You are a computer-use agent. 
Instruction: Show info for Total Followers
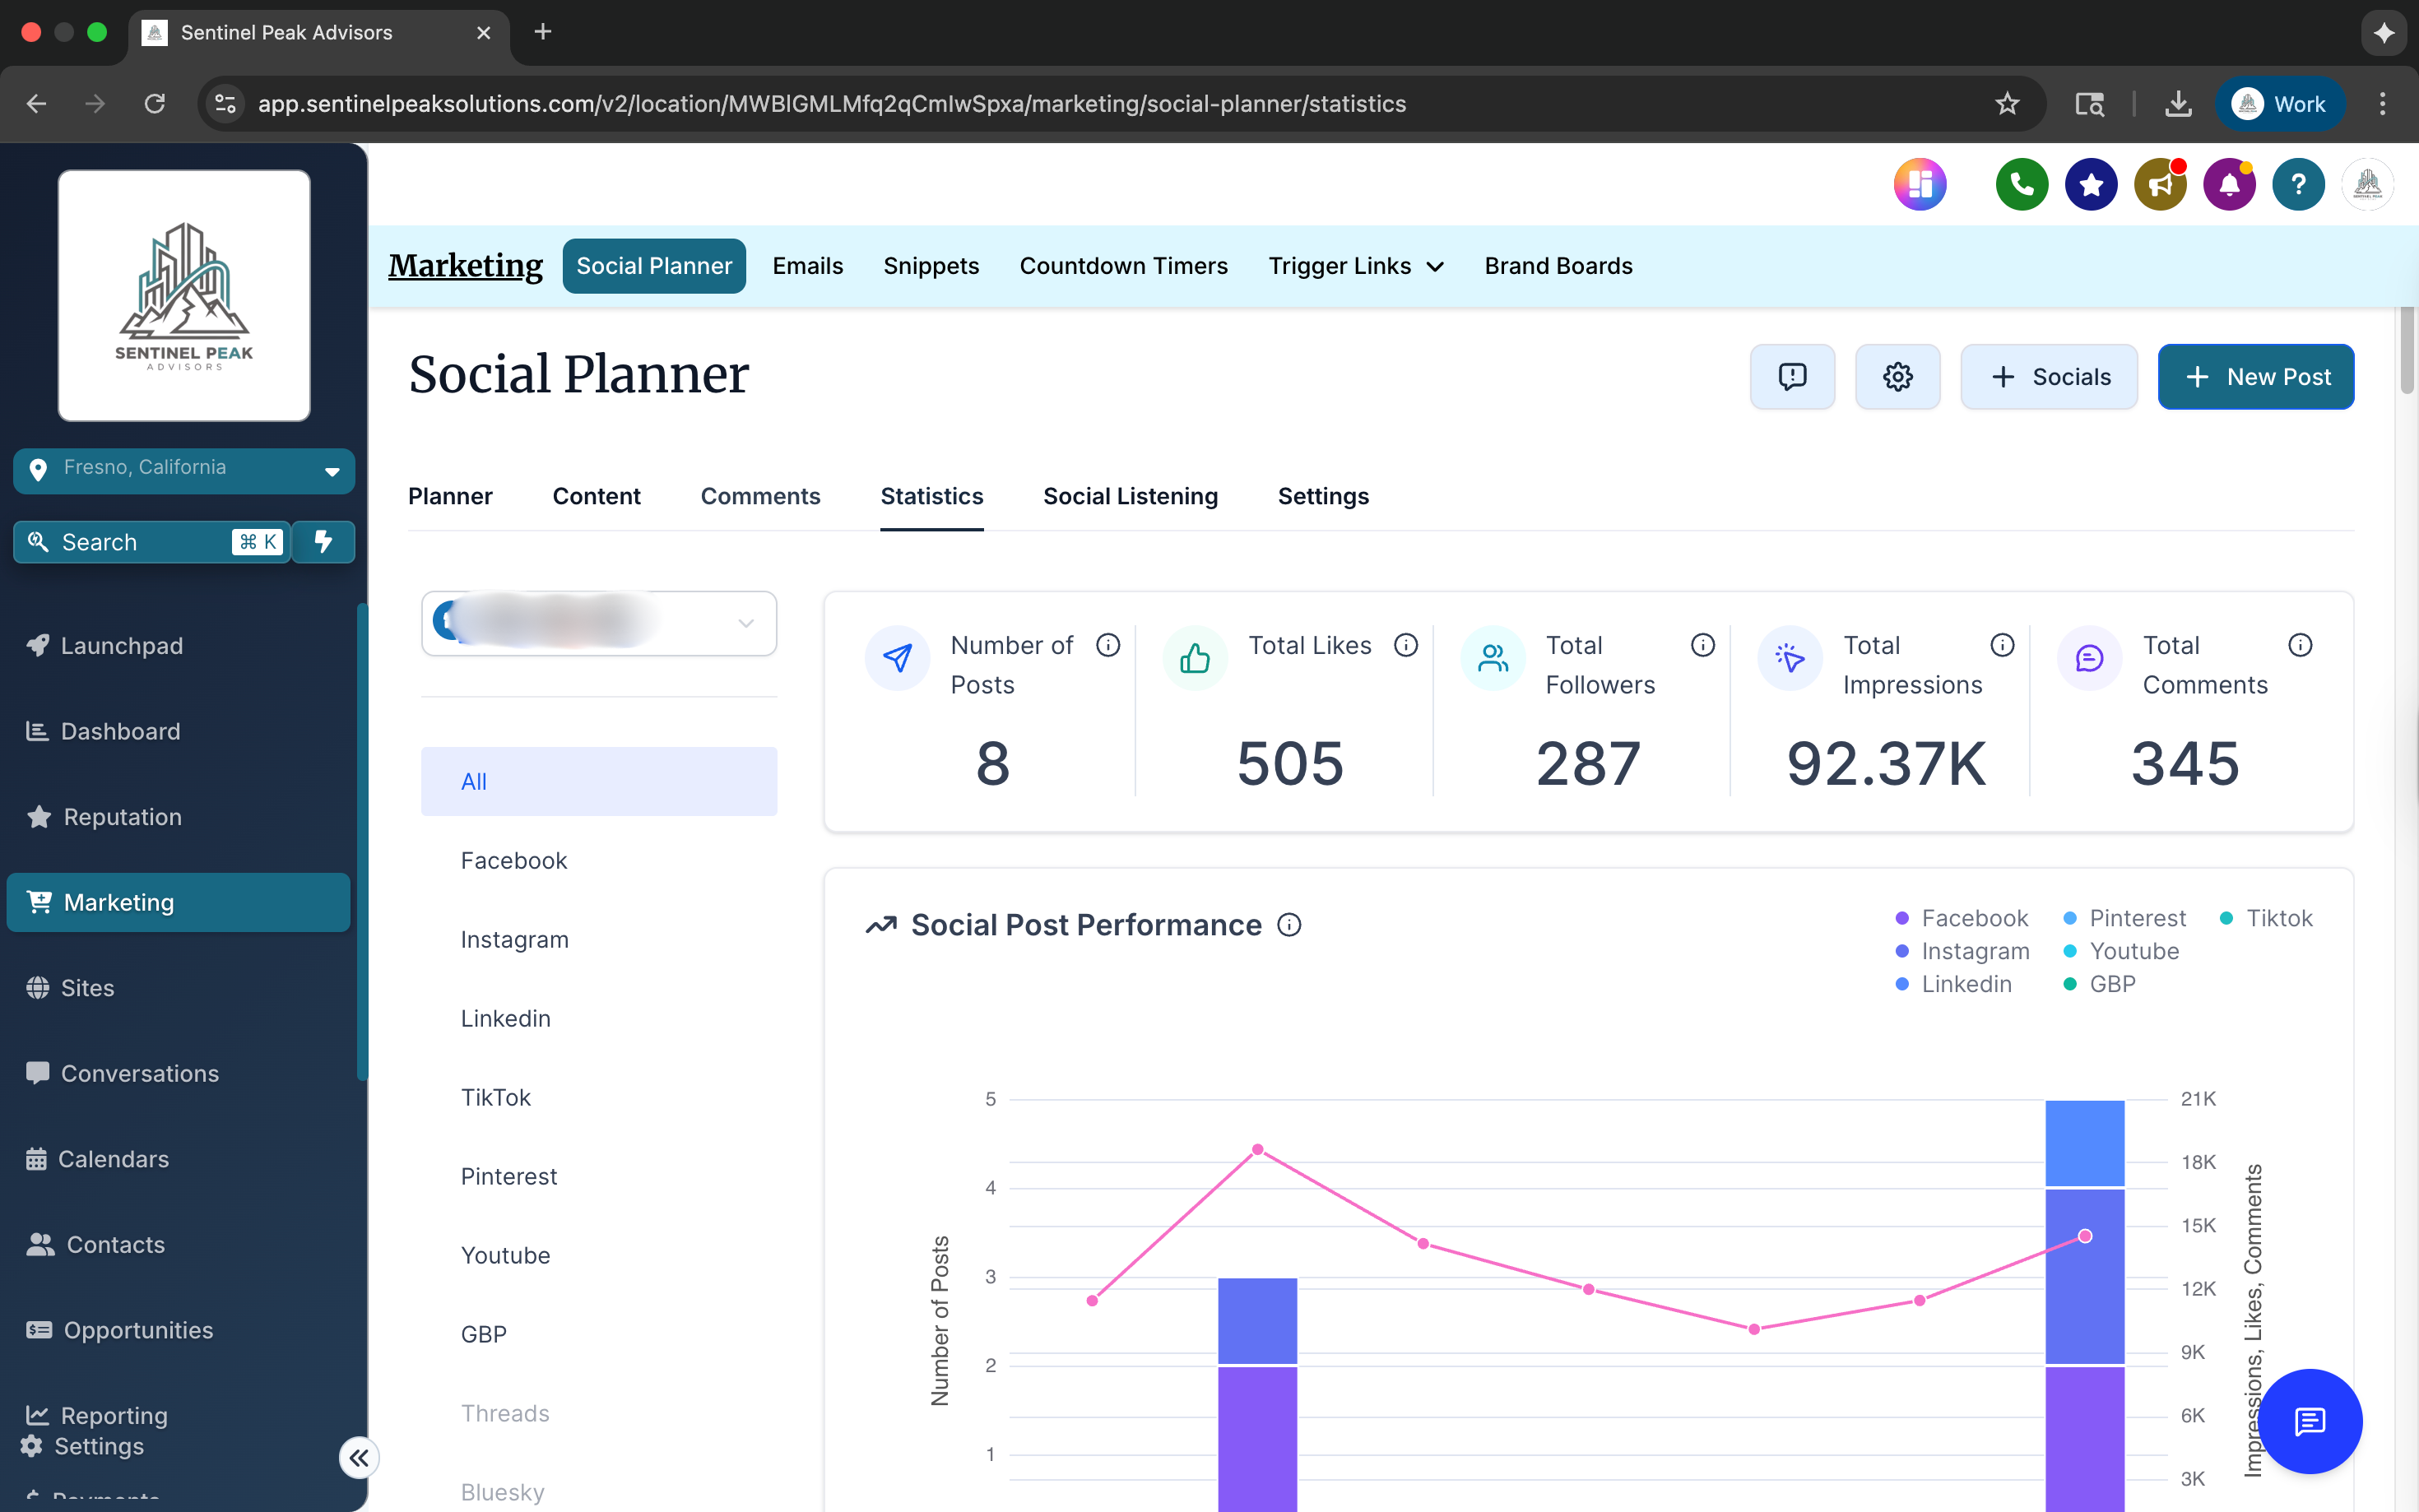1702,645
